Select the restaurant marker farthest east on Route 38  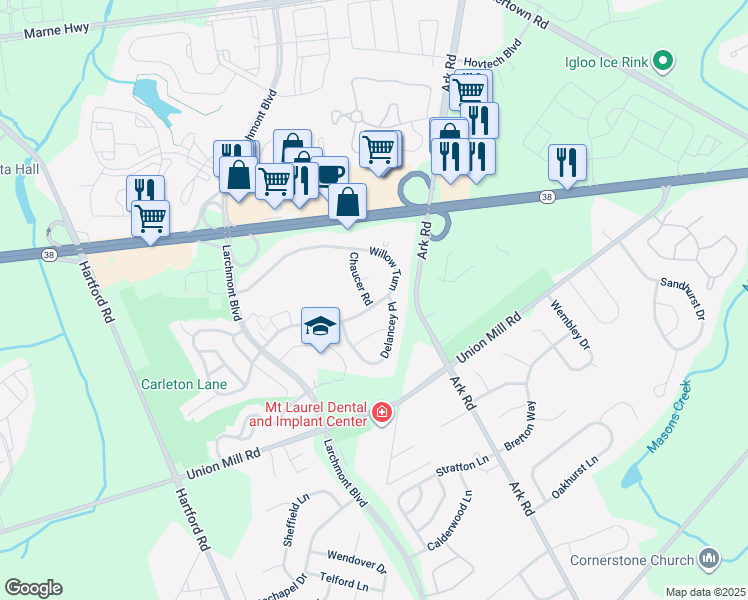pos(567,164)
